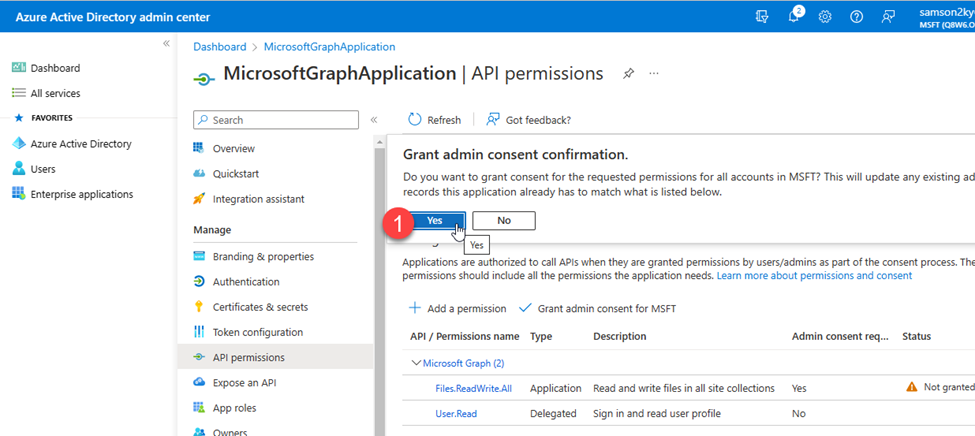Refresh the API permissions list
This screenshot has width=975, height=436.
point(435,120)
